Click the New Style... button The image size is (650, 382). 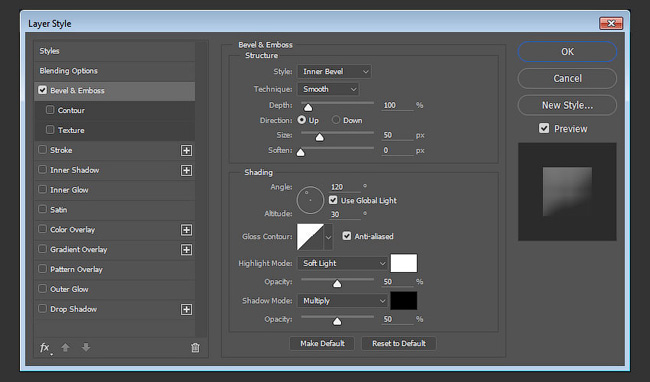567,105
